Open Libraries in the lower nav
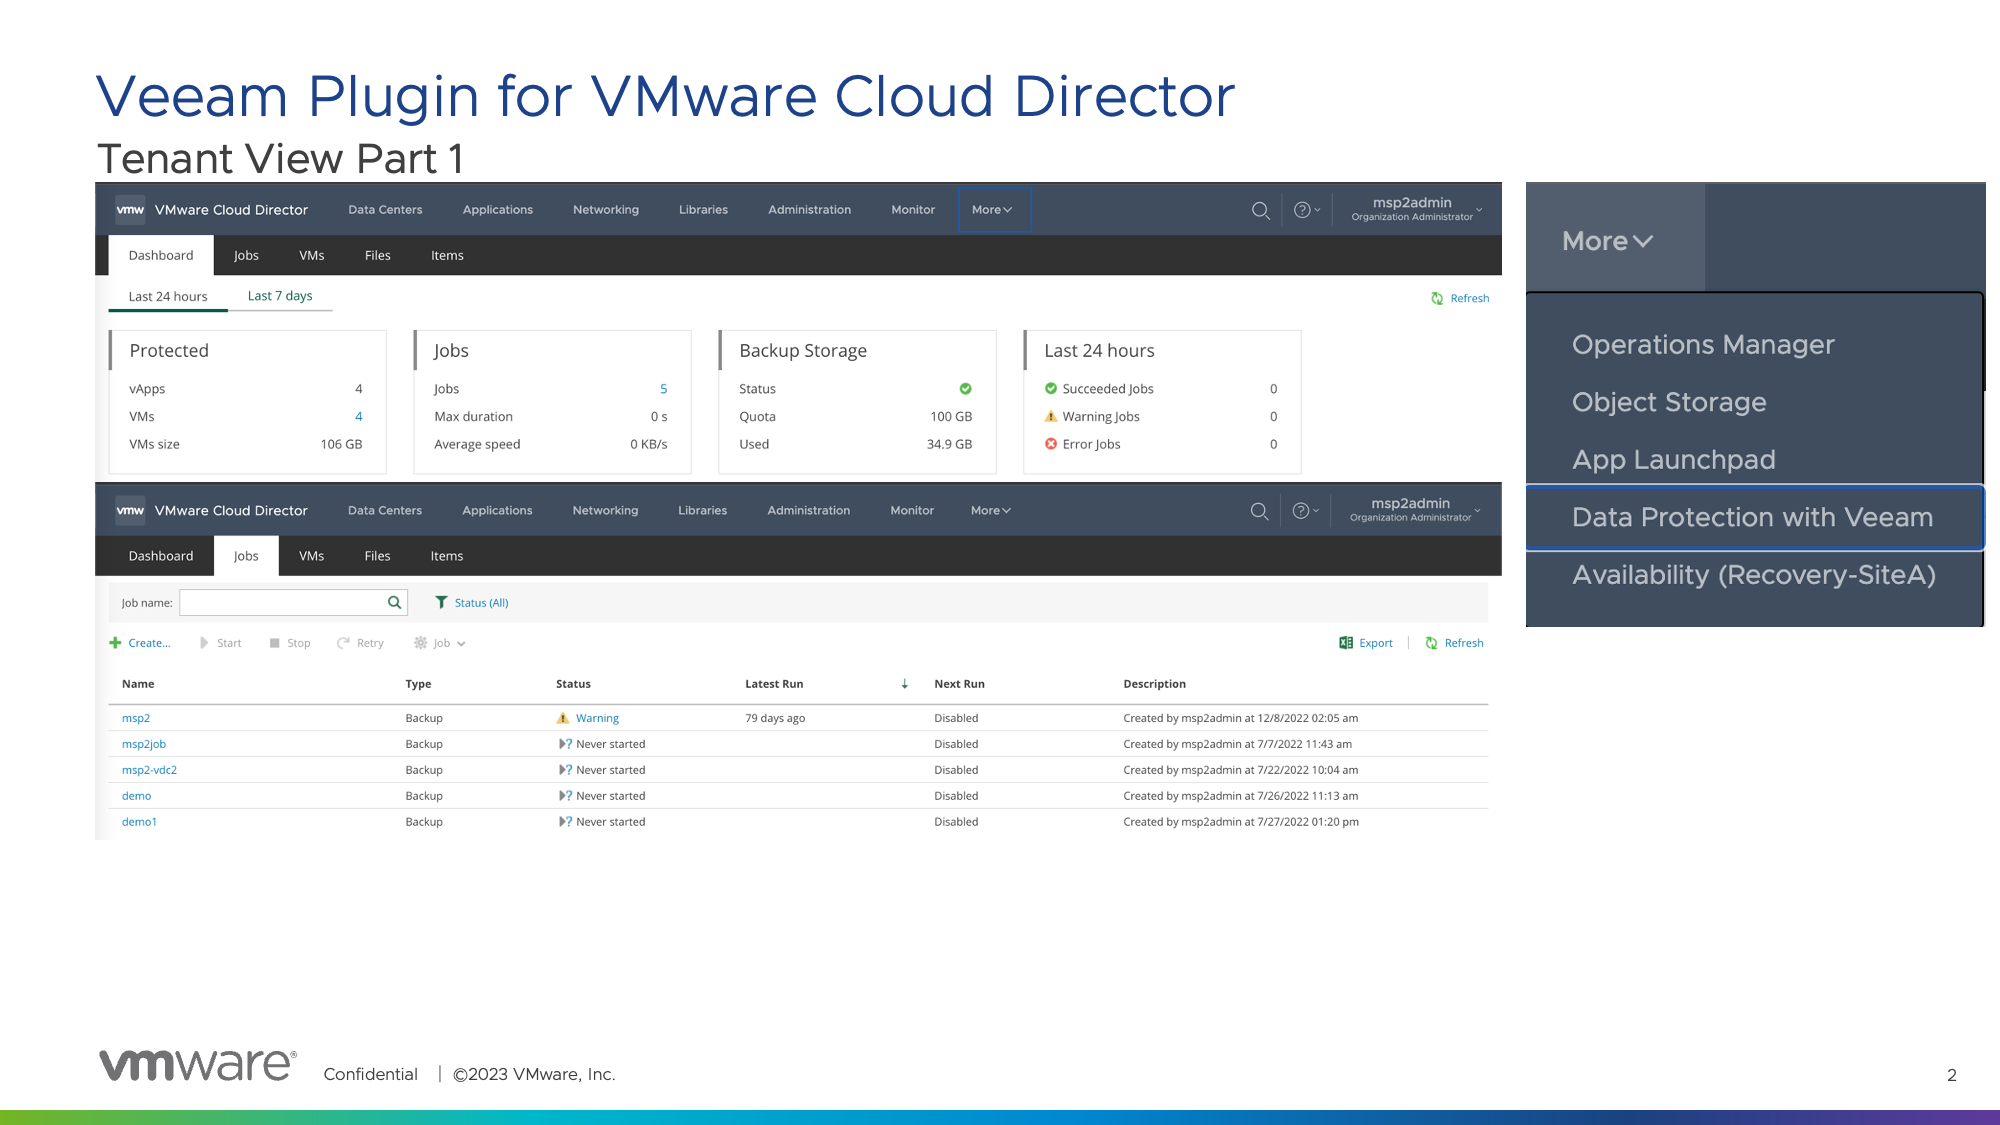This screenshot has width=2000, height=1125. [x=703, y=511]
